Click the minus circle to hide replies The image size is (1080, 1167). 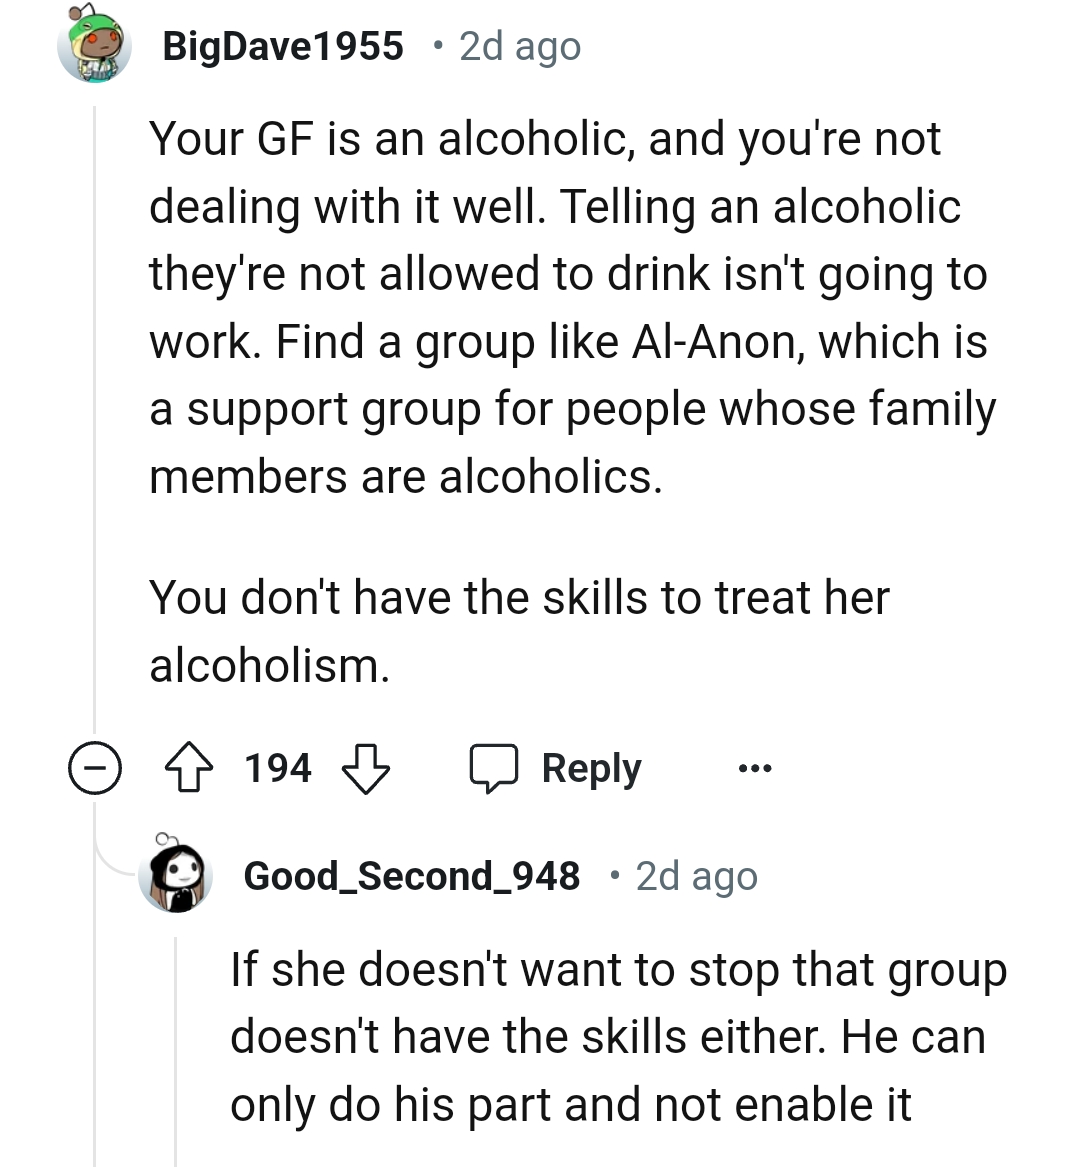[x=95, y=768]
